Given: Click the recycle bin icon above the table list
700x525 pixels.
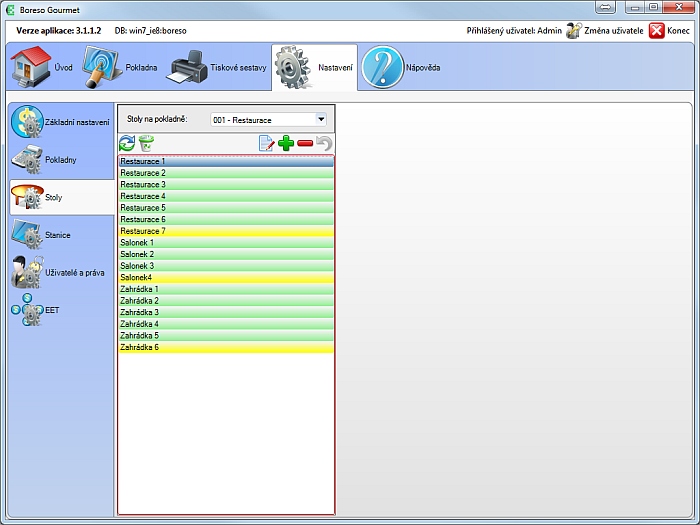Looking at the screenshot, I should click(x=146, y=144).
